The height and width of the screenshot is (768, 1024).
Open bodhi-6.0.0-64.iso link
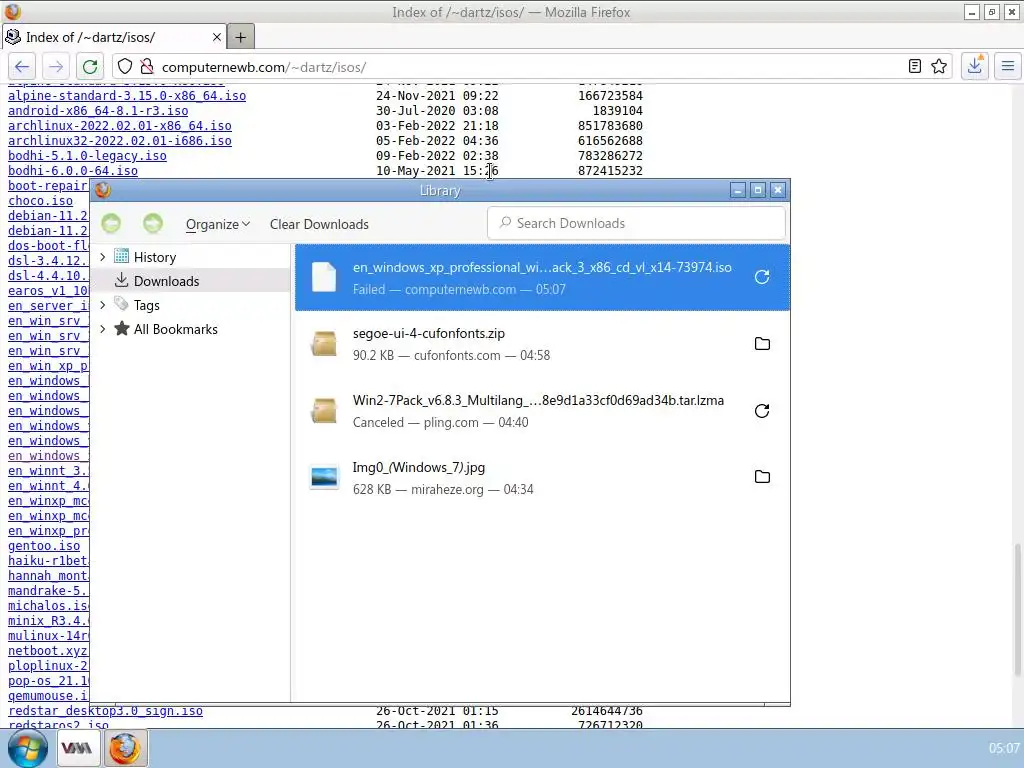coord(72,171)
